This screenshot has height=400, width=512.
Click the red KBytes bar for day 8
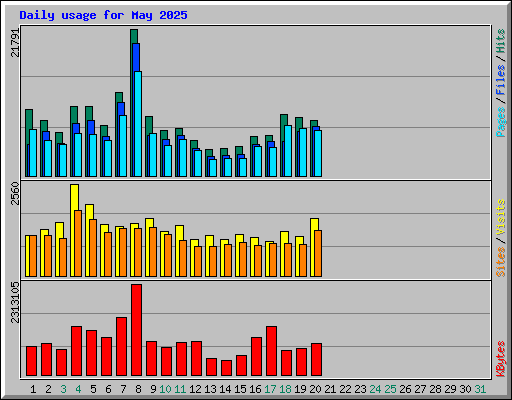click(x=136, y=330)
